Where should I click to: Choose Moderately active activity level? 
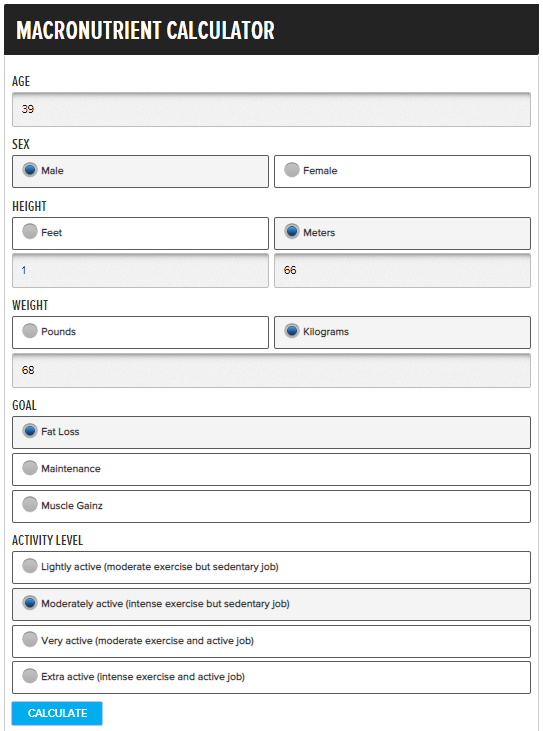click(x=271, y=605)
